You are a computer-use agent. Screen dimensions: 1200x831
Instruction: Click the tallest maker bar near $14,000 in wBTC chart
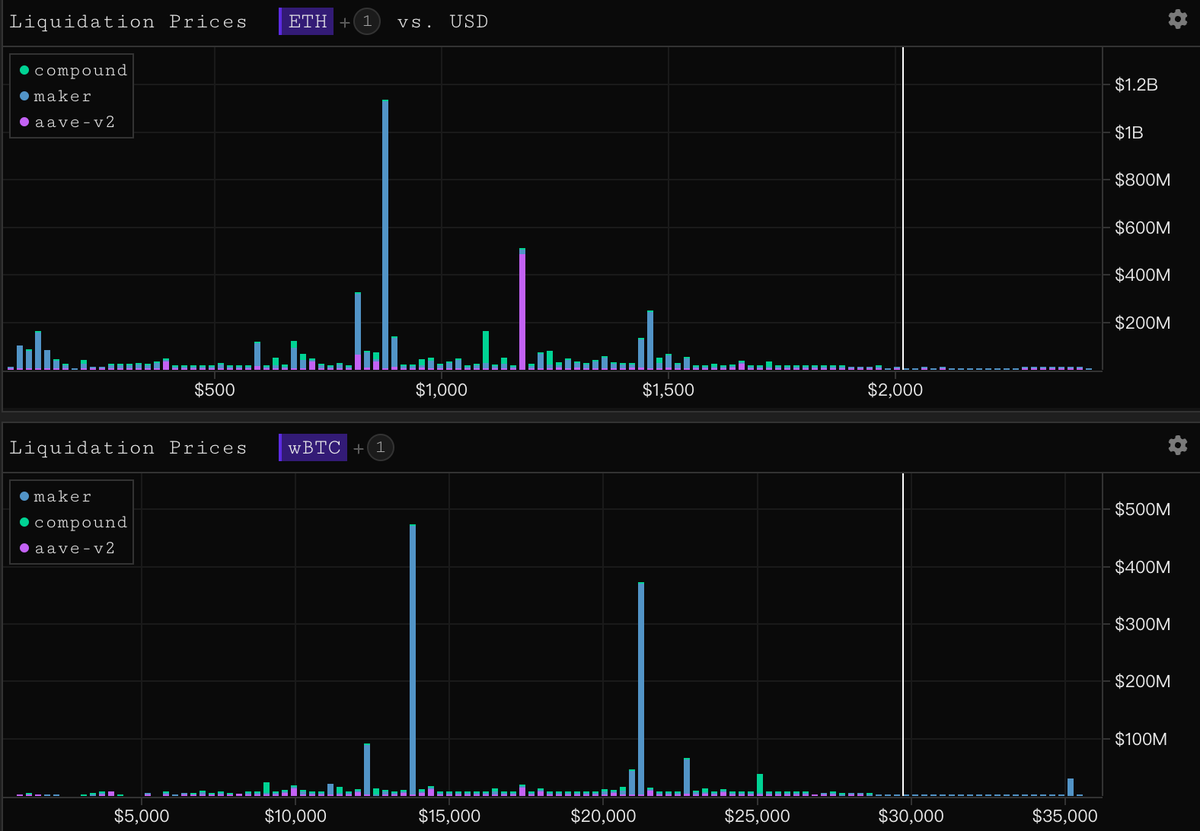[x=413, y=660]
